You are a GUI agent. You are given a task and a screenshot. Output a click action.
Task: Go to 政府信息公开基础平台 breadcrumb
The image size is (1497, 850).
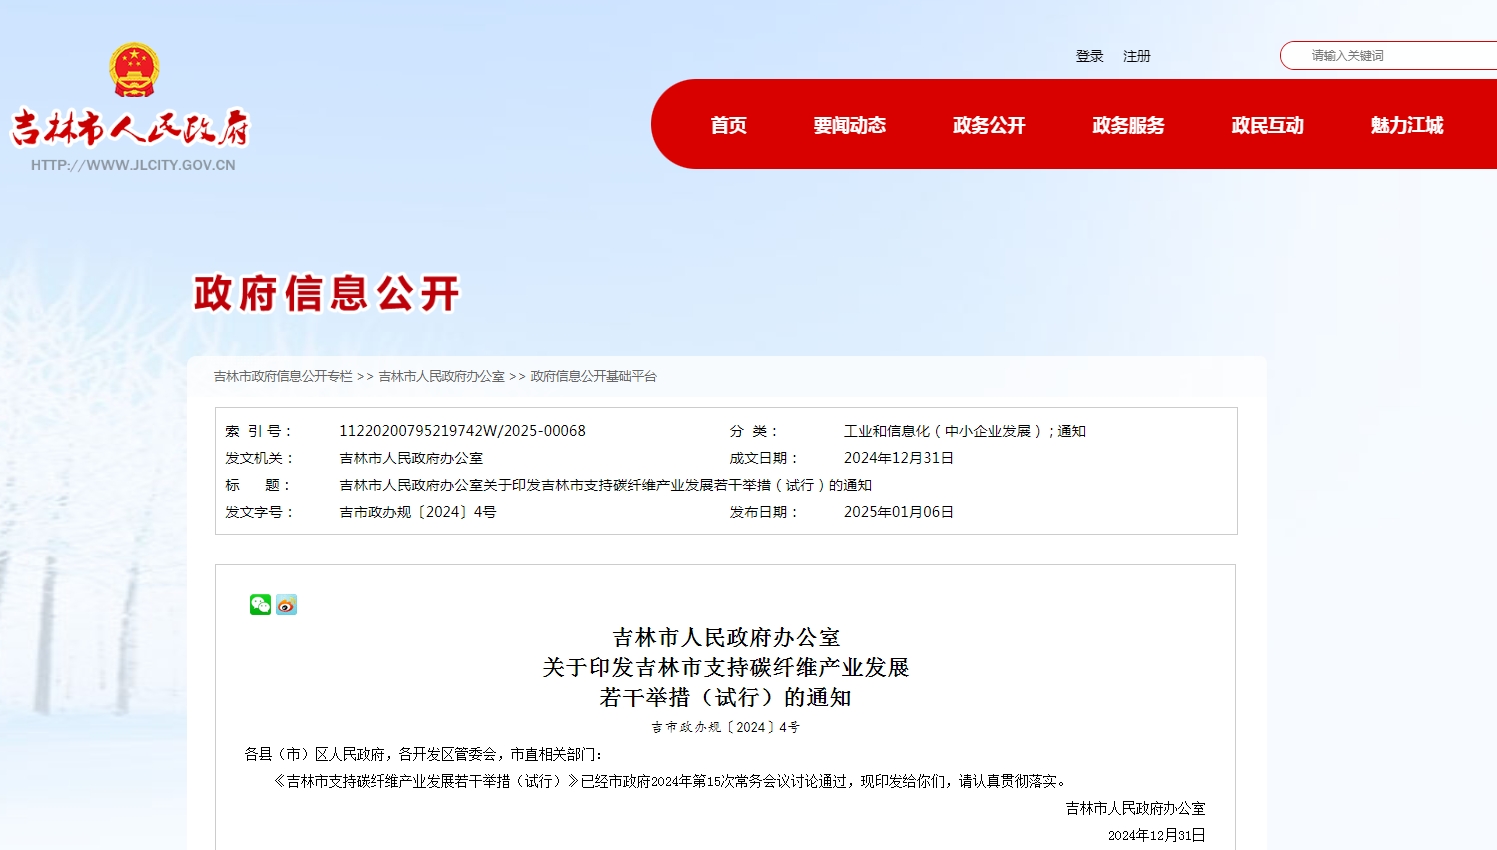[593, 376]
